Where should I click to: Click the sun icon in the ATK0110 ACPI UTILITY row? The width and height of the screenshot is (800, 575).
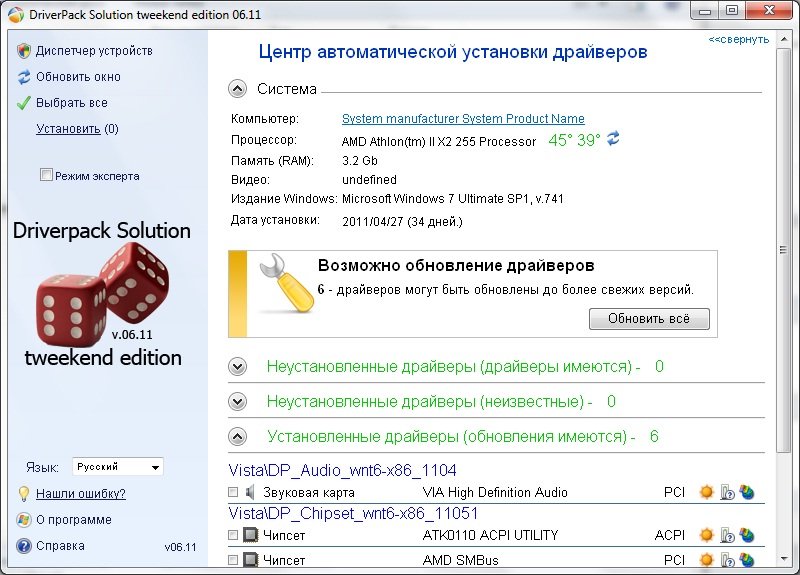(x=707, y=535)
